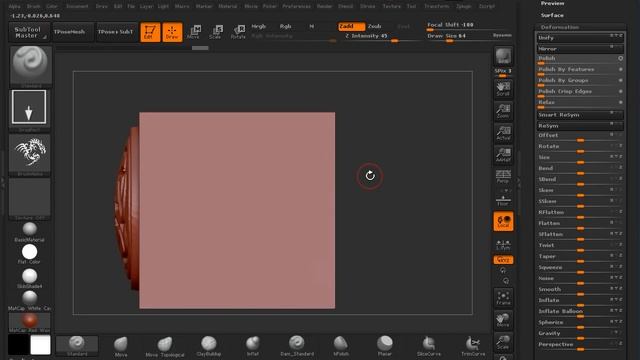Select the BasicMaterial sphere

29,232
